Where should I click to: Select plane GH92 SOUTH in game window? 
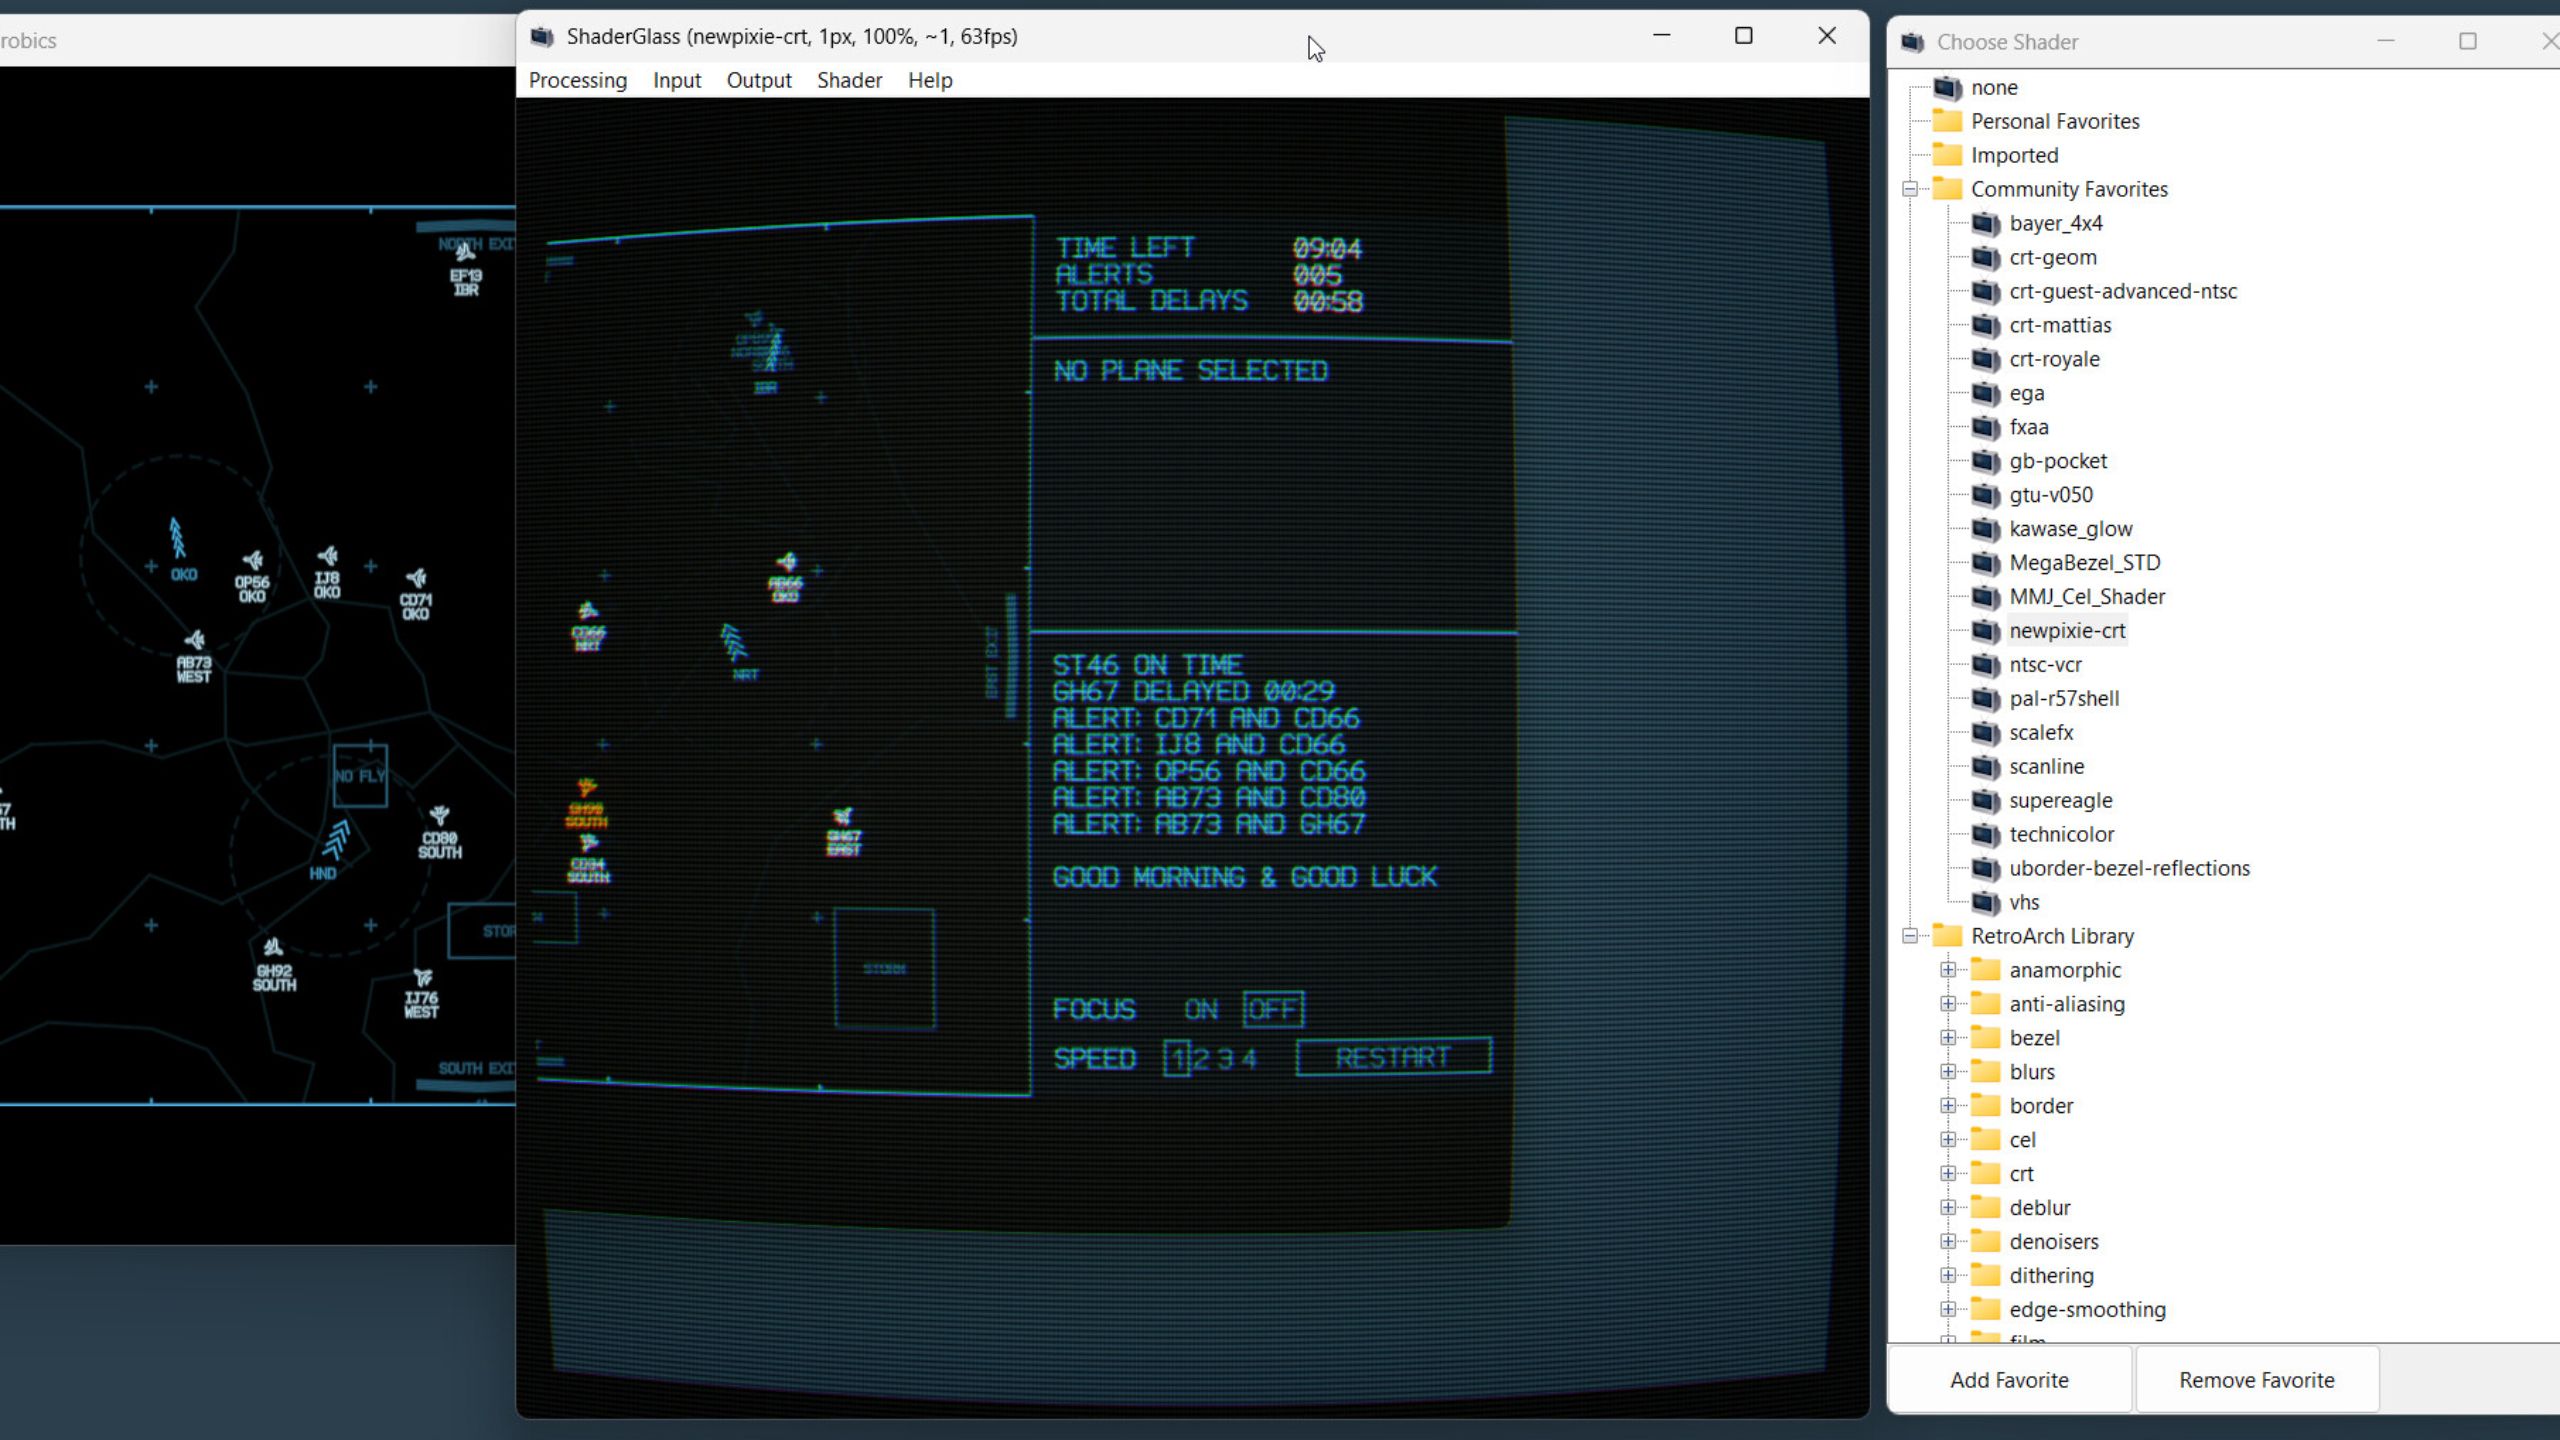coord(274,965)
